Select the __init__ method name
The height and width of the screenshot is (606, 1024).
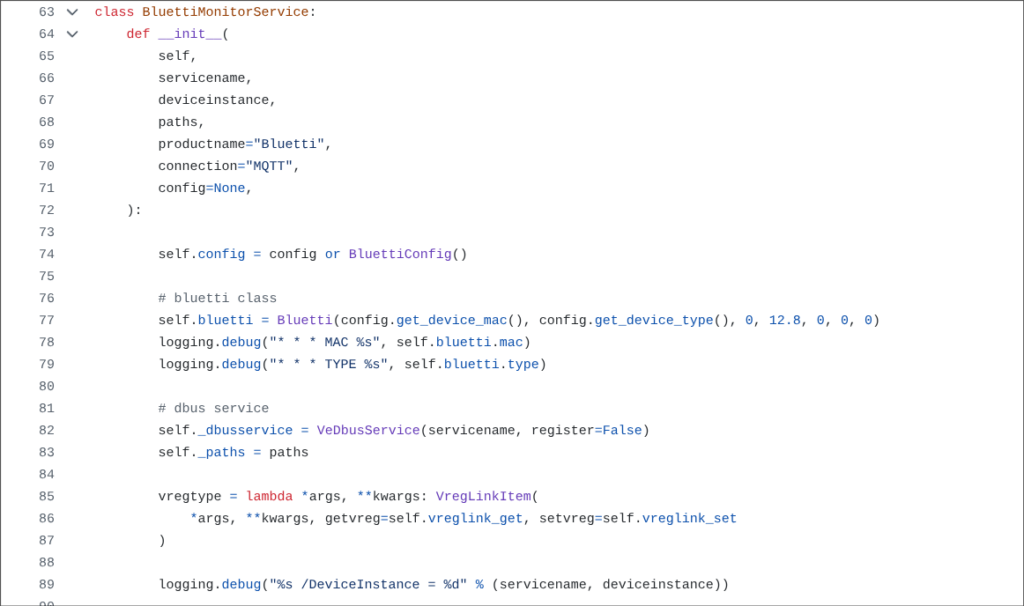[190, 33]
